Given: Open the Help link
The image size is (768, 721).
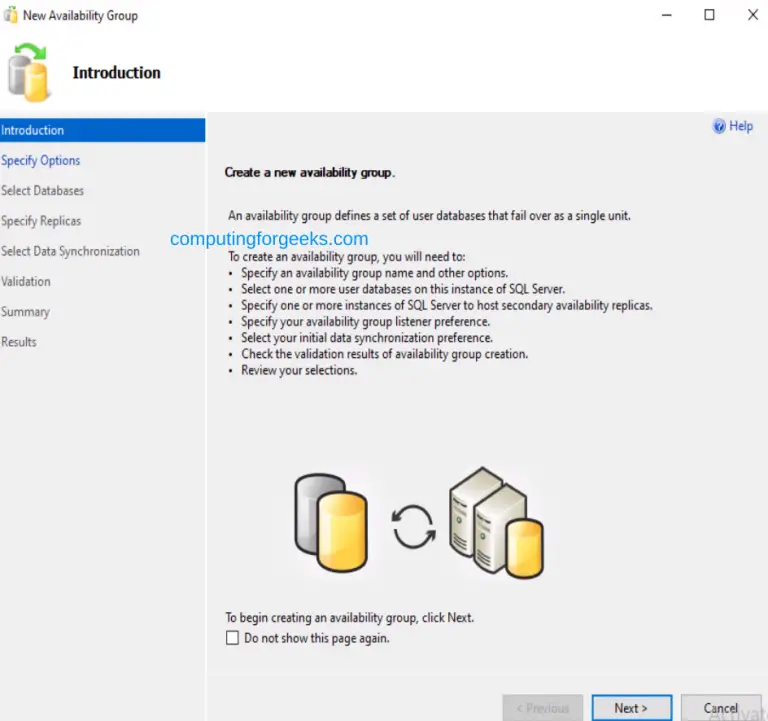Looking at the screenshot, I should tap(741, 126).
